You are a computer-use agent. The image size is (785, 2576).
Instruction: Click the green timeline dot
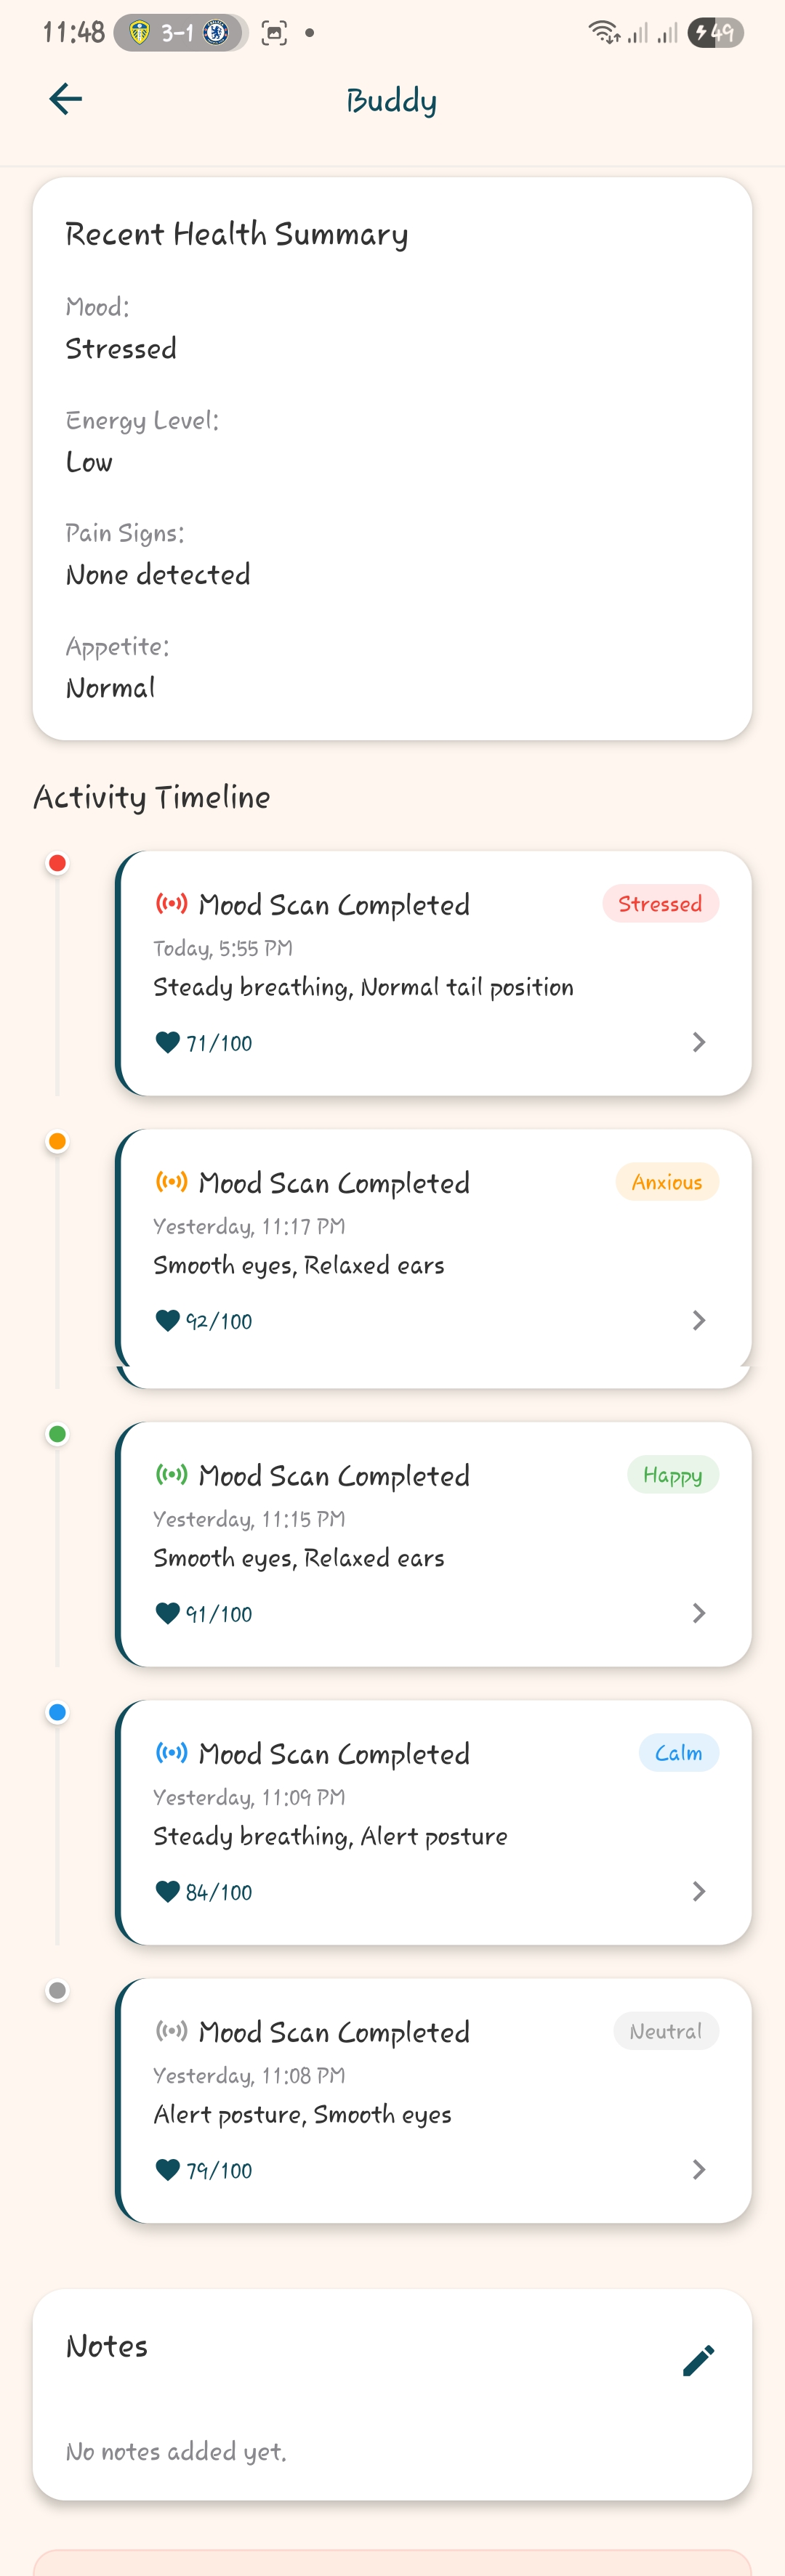click(x=58, y=1434)
